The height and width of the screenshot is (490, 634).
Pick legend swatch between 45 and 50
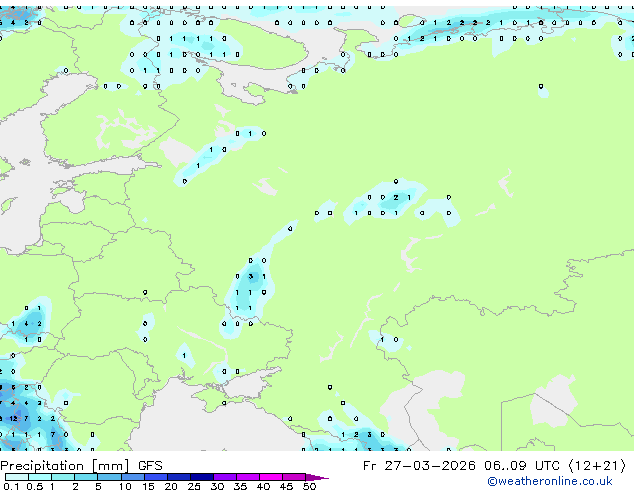(294, 477)
